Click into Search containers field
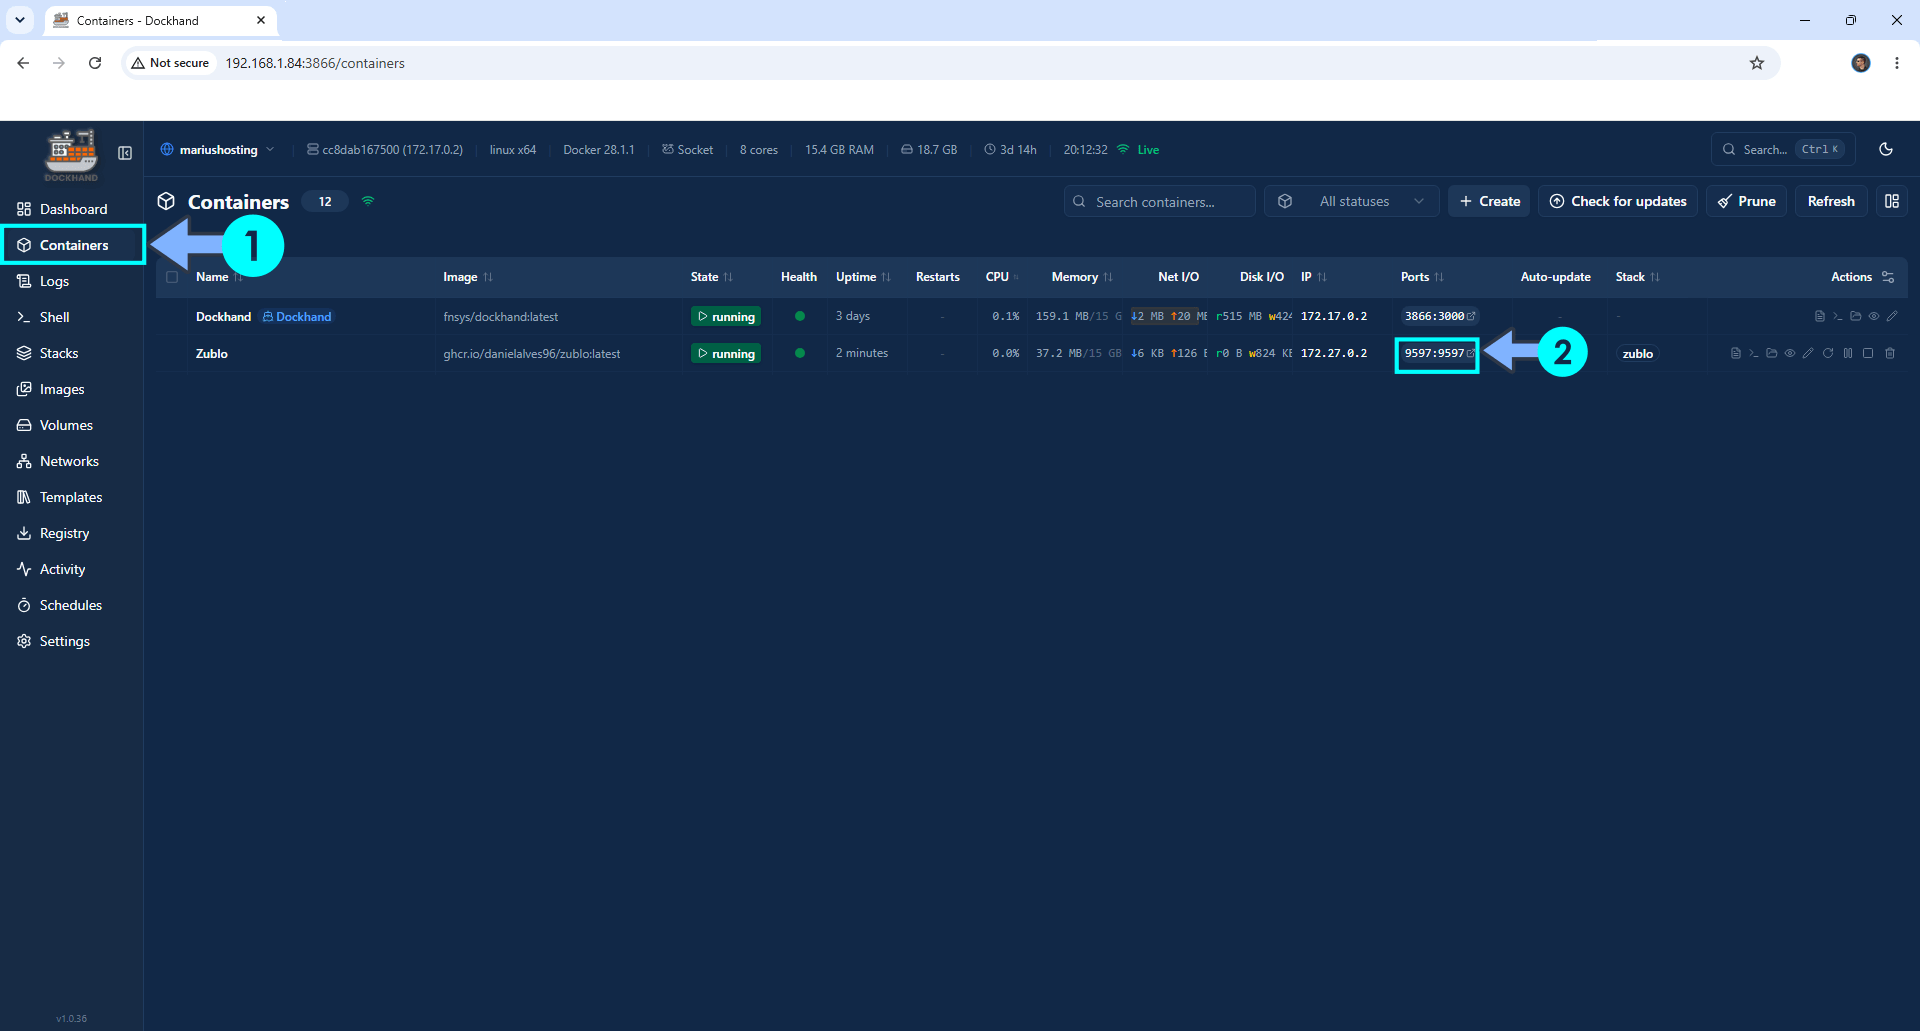Image resolution: width=1920 pixels, height=1031 pixels. tap(1160, 201)
